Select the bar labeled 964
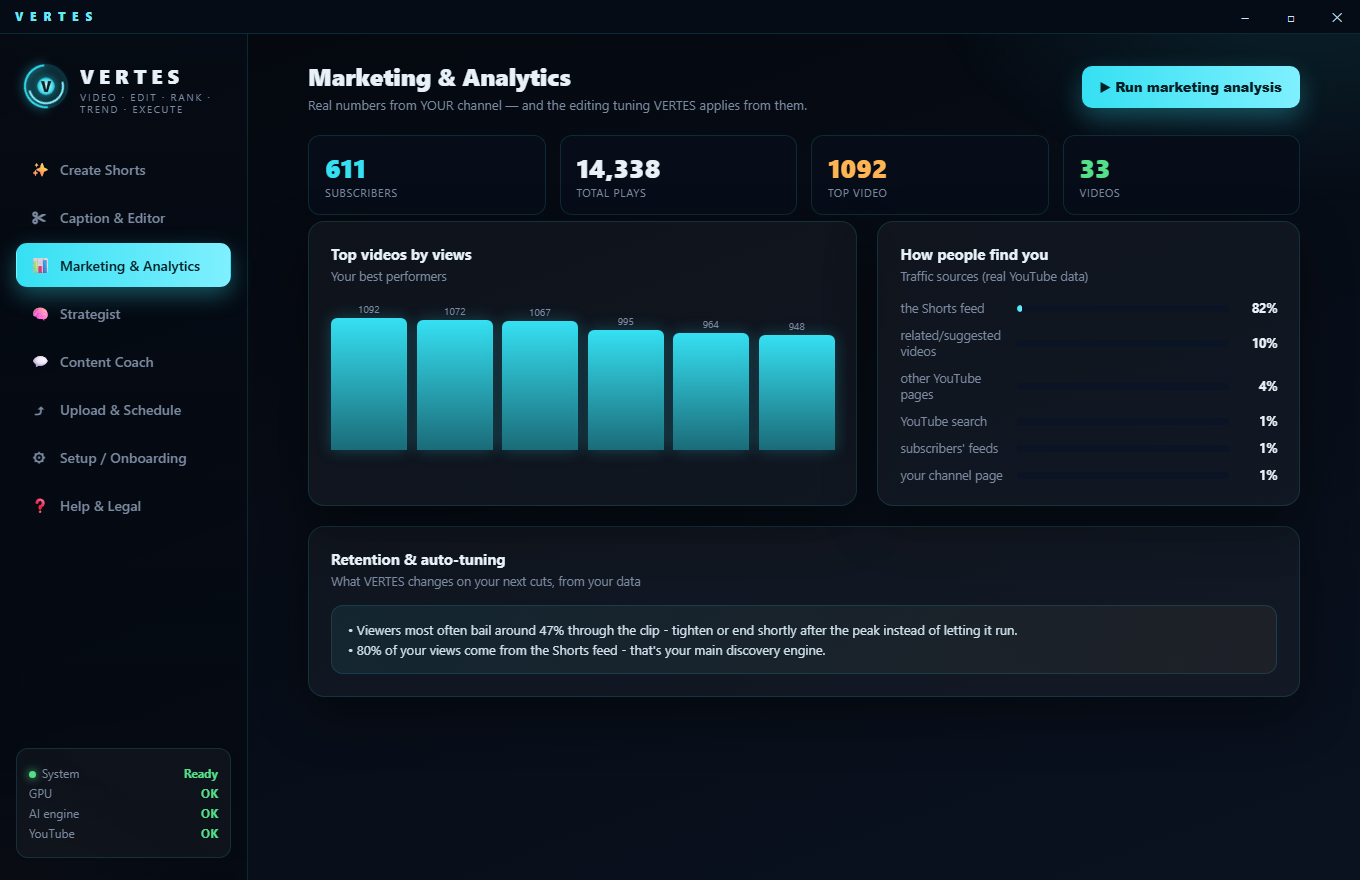Viewport: 1360px width, 880px height. [711, 391]
